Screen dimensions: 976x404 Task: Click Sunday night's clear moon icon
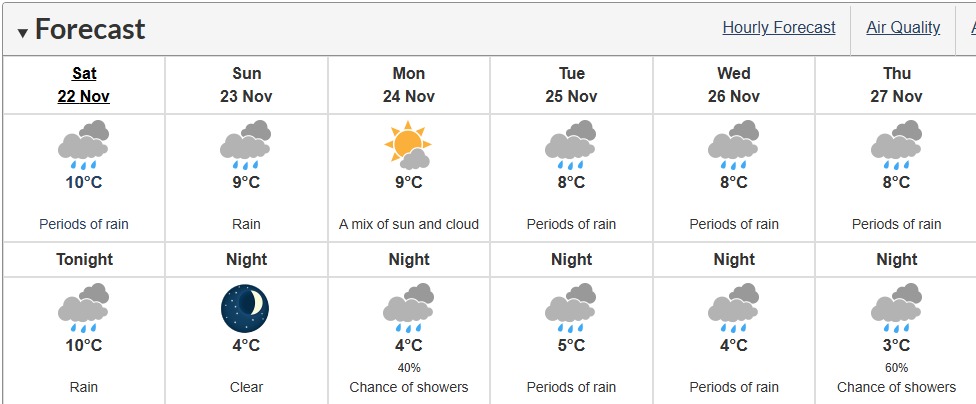[x=246, y=307]
